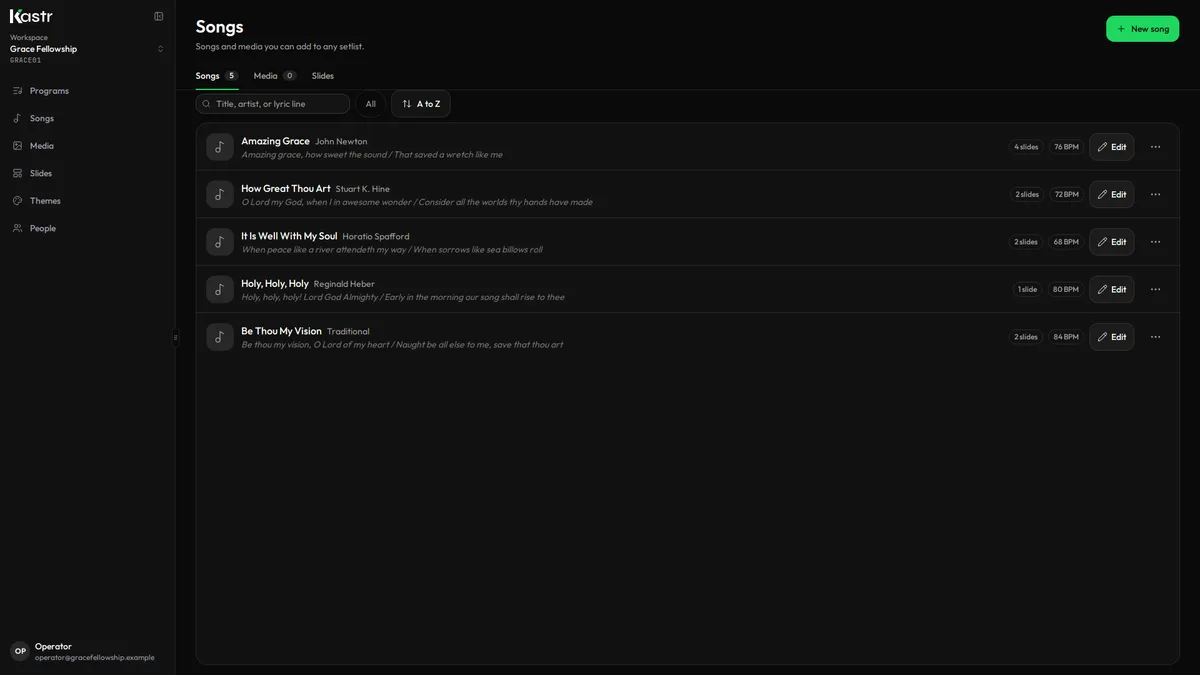This screenshot has width=1200, height=675.
Task: Open Slides in the sidebar
Action: (x=87, y=173)
